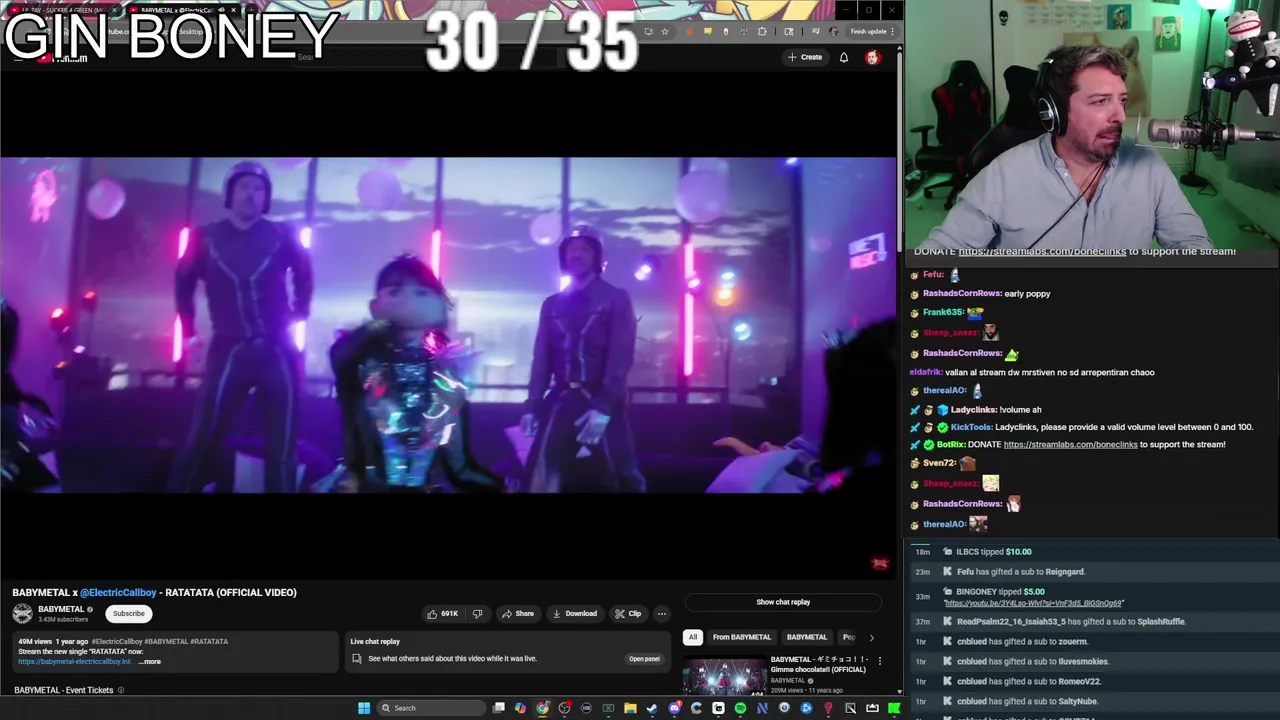1280x720 pixels.
Task: Open Copilot from taskbar
Action: pyautogui.click(x=520, y=708)
